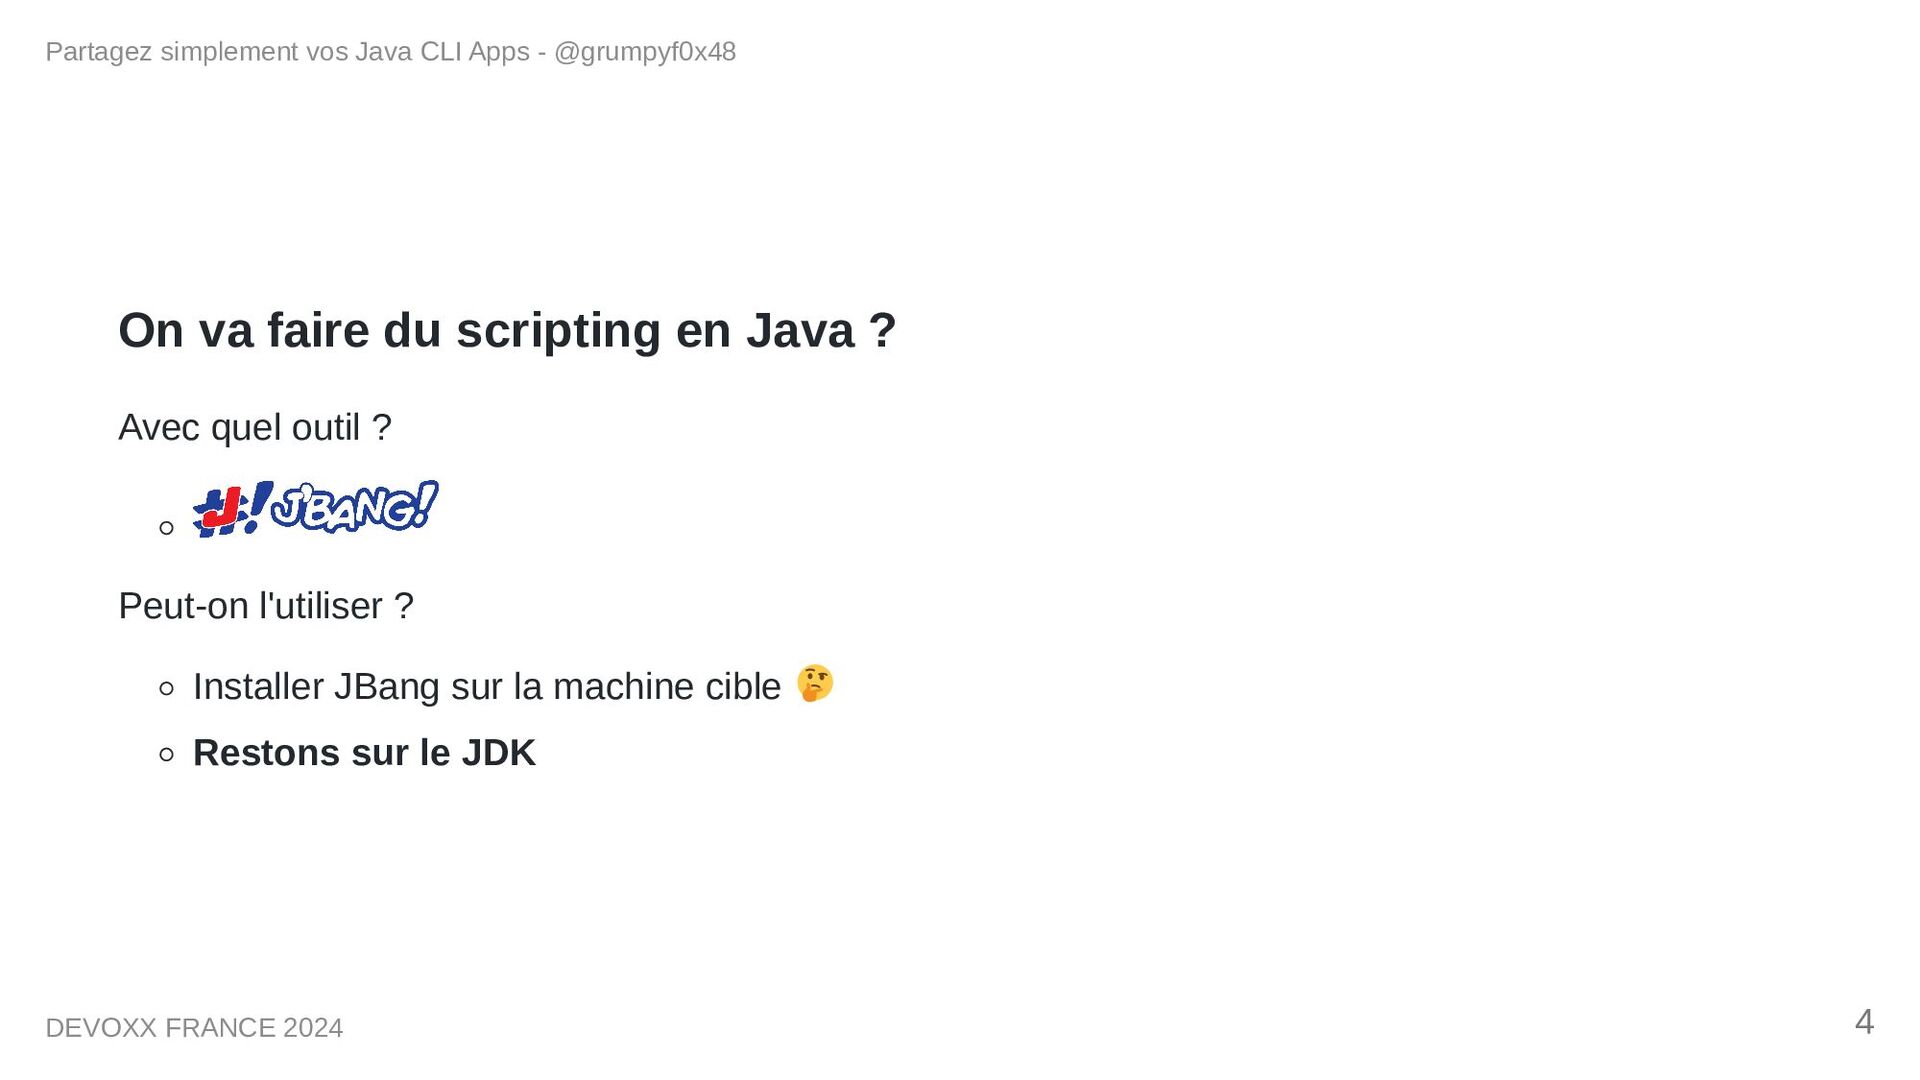This screenshot has width=1920, height=1080.
Task: Click the "2024" year in the footer
Action: 313,1028
